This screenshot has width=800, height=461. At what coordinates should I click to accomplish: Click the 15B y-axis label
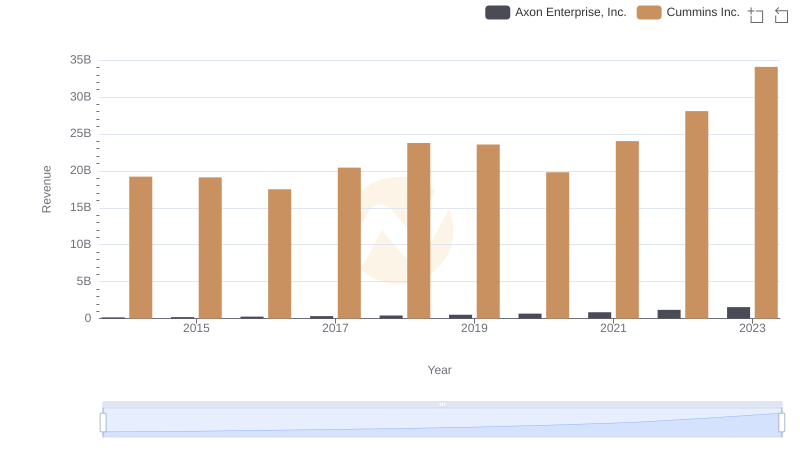pos(81,208)
